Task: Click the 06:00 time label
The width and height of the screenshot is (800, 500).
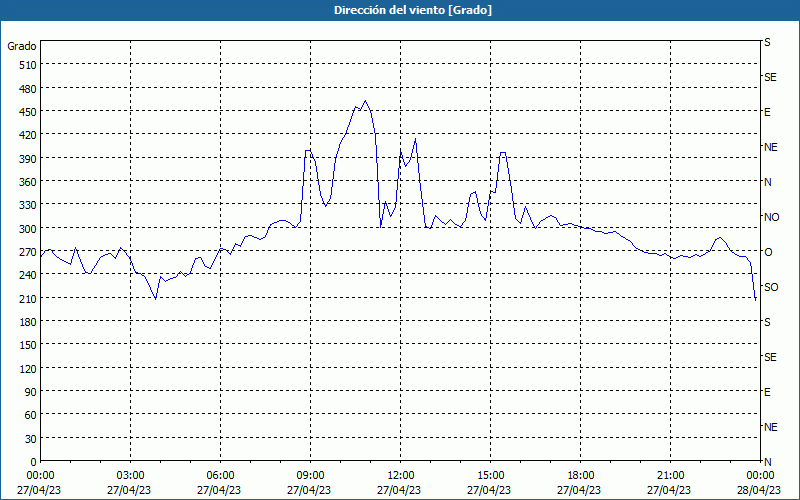Action: point(220,476)
